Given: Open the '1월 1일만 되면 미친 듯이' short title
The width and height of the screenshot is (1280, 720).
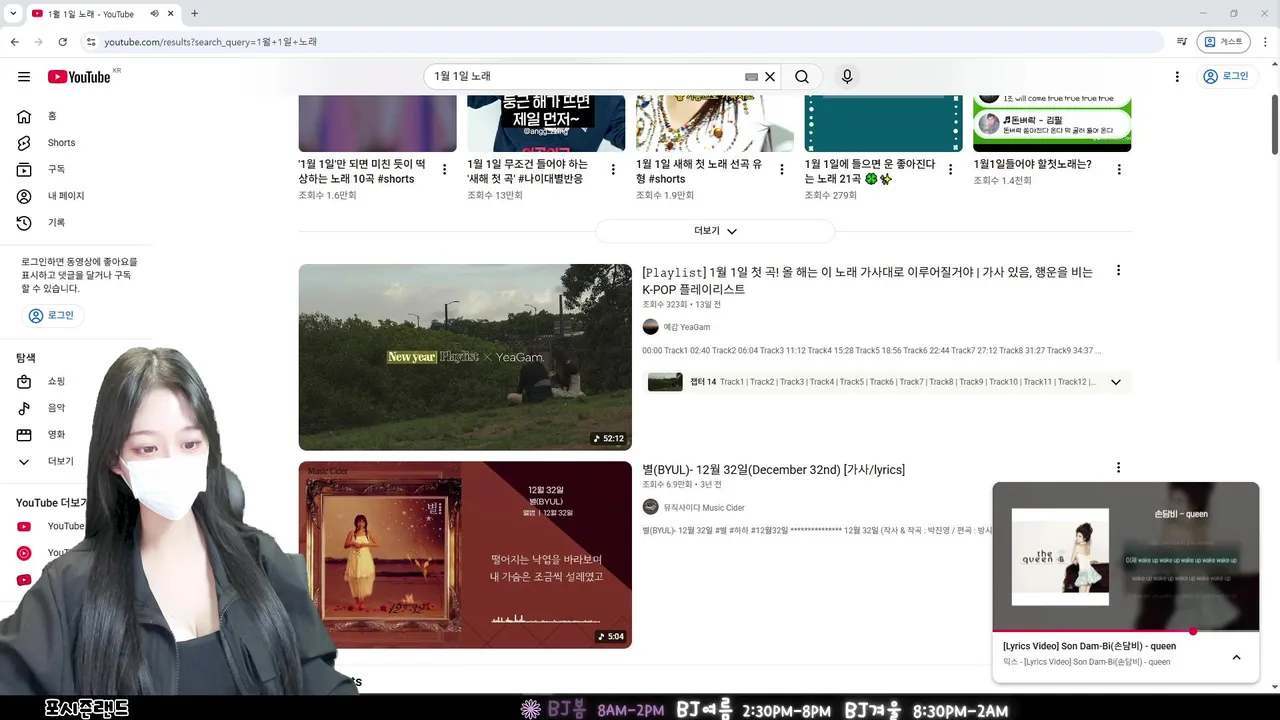Looking at the screenshot, I should 362,171.
